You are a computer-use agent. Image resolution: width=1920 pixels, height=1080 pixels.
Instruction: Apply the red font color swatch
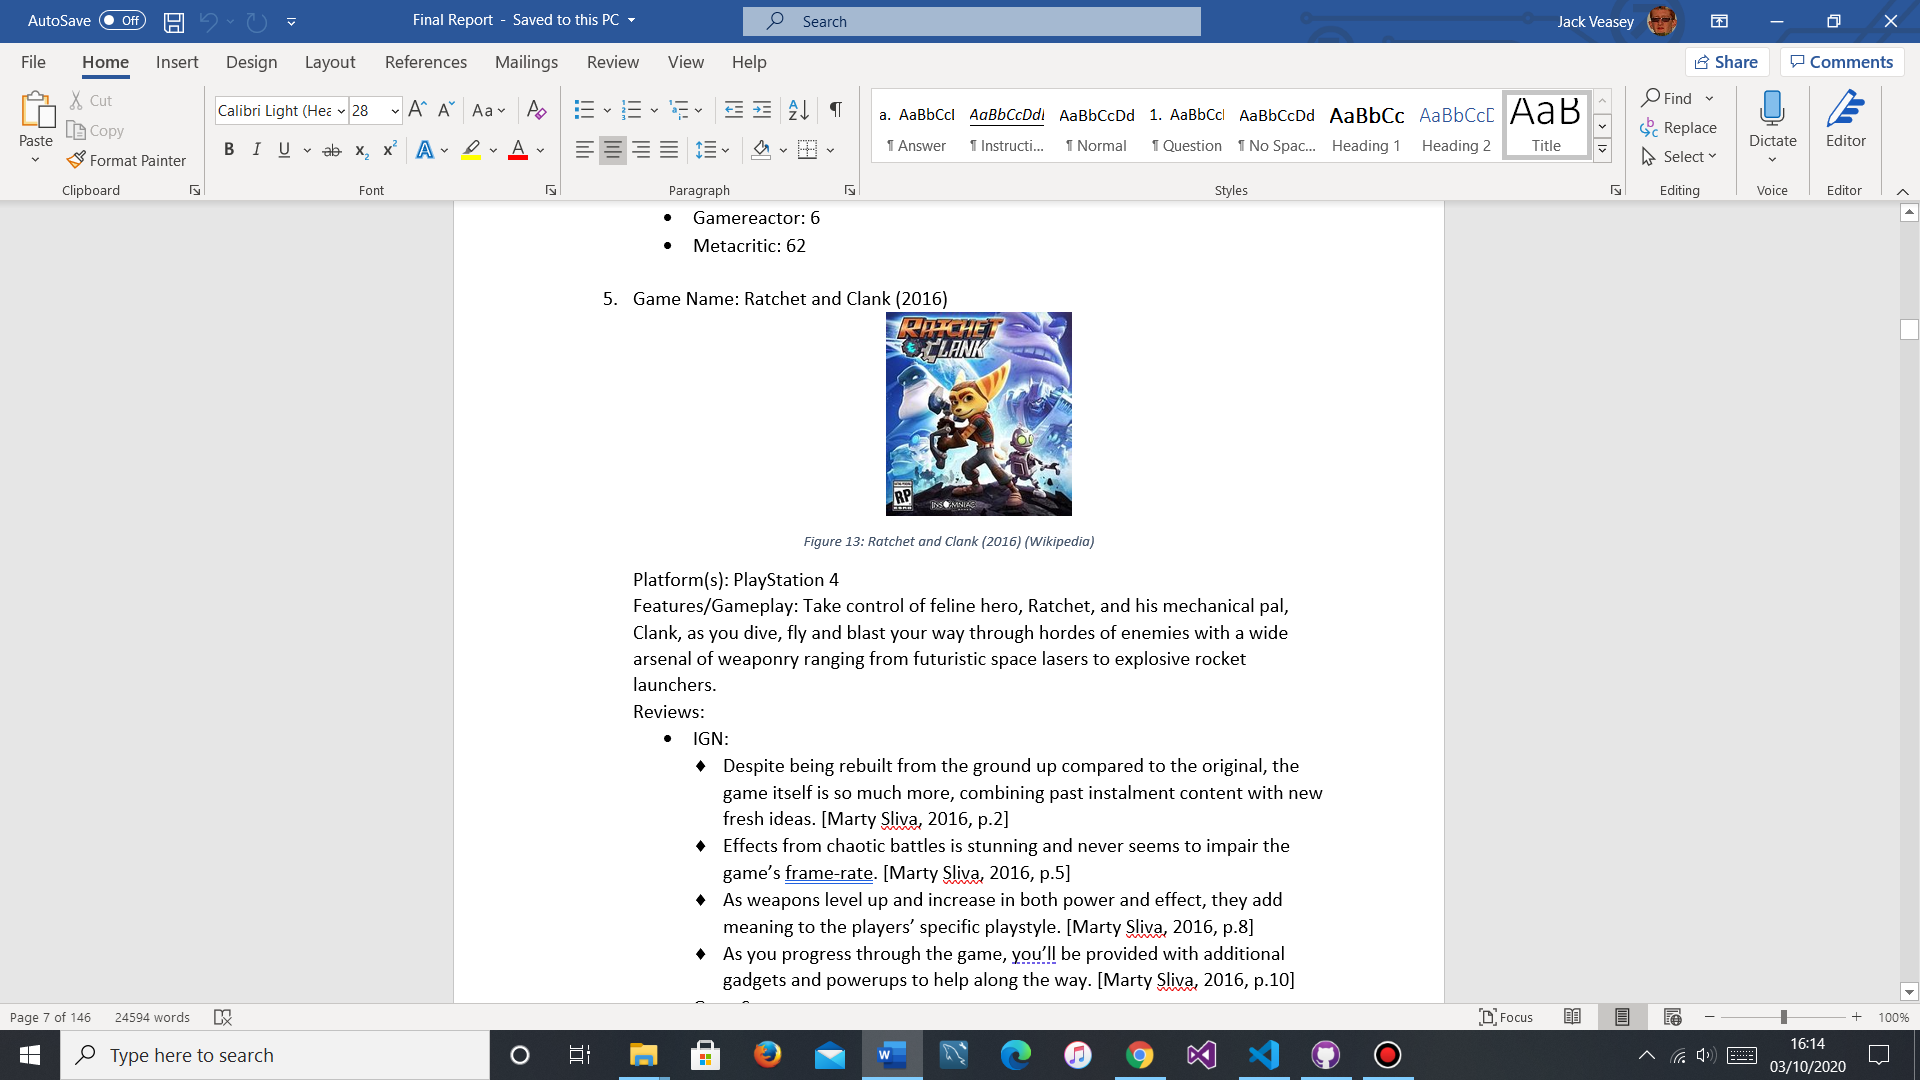tap(518, 150)
